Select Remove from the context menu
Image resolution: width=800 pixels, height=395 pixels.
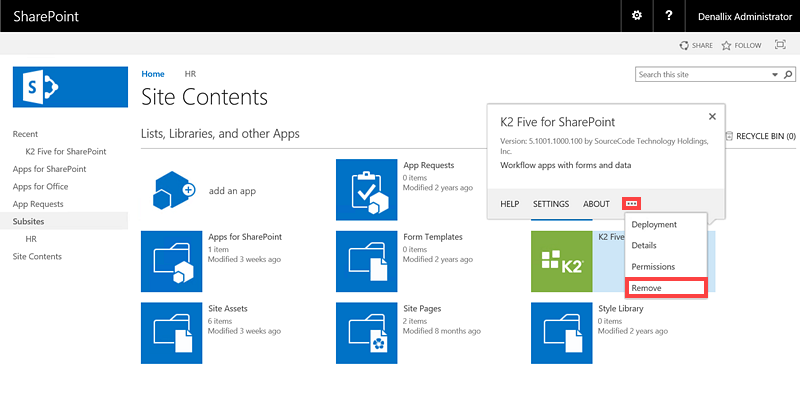coord(666,288)
